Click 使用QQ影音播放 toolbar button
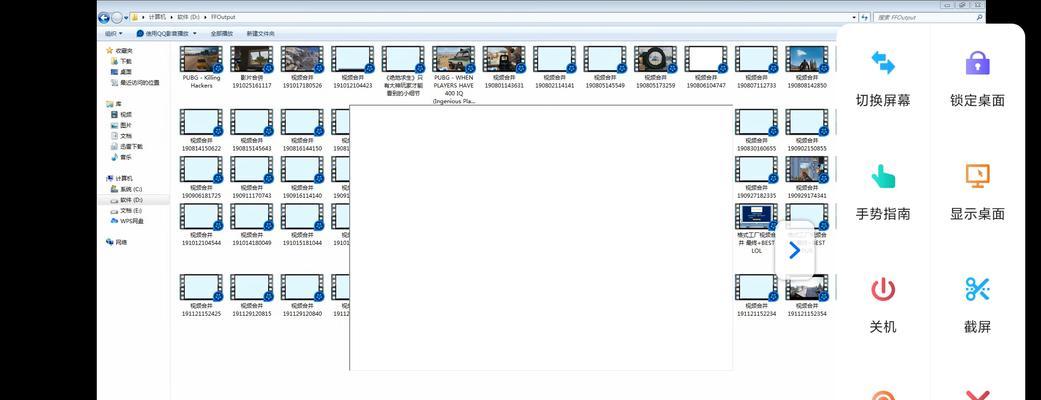Image resolution: width=1041 pixels, height=400 pixels. pyautogui.click(x=163, y=33)
